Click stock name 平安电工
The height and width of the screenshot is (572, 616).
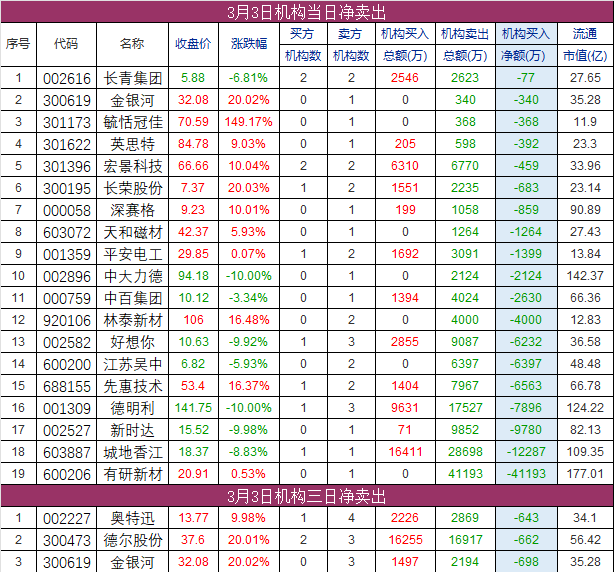pyautogui.click(x=133, y=255)
